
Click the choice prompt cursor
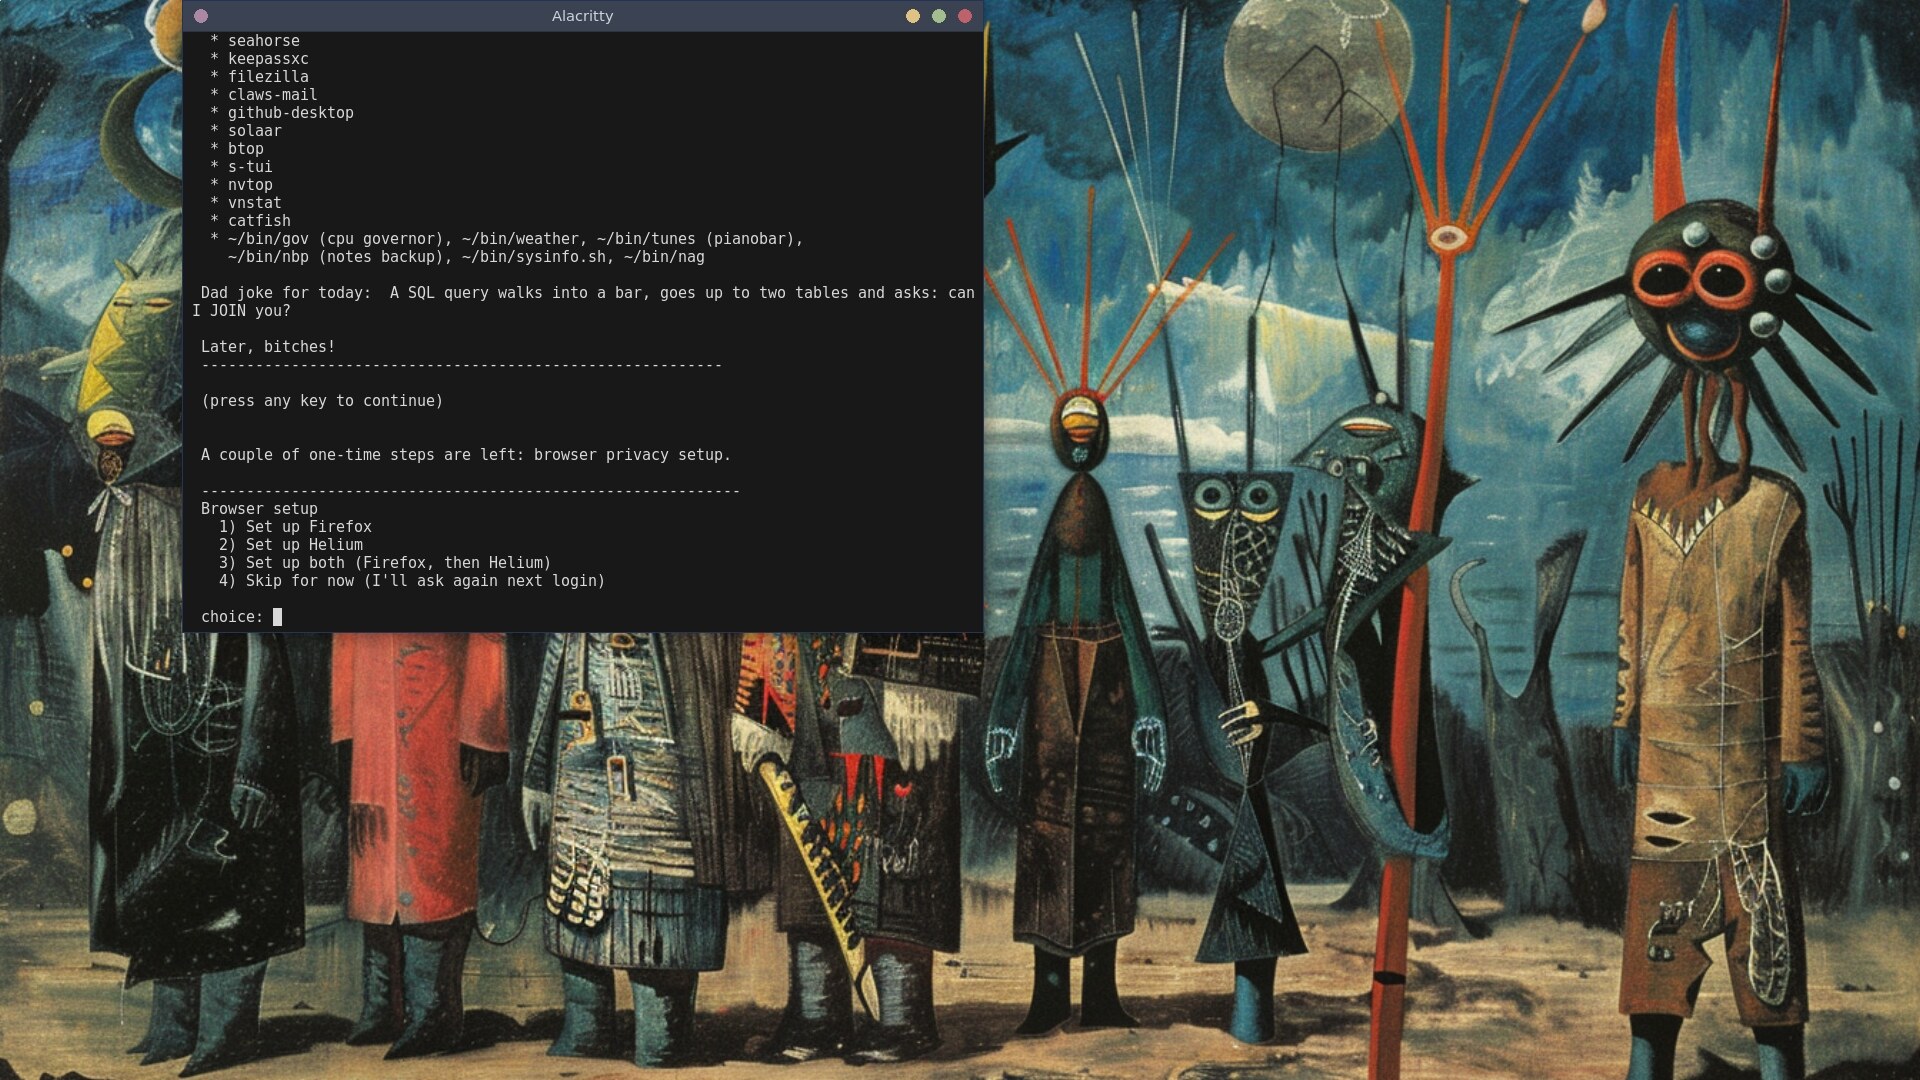[277, 617]
